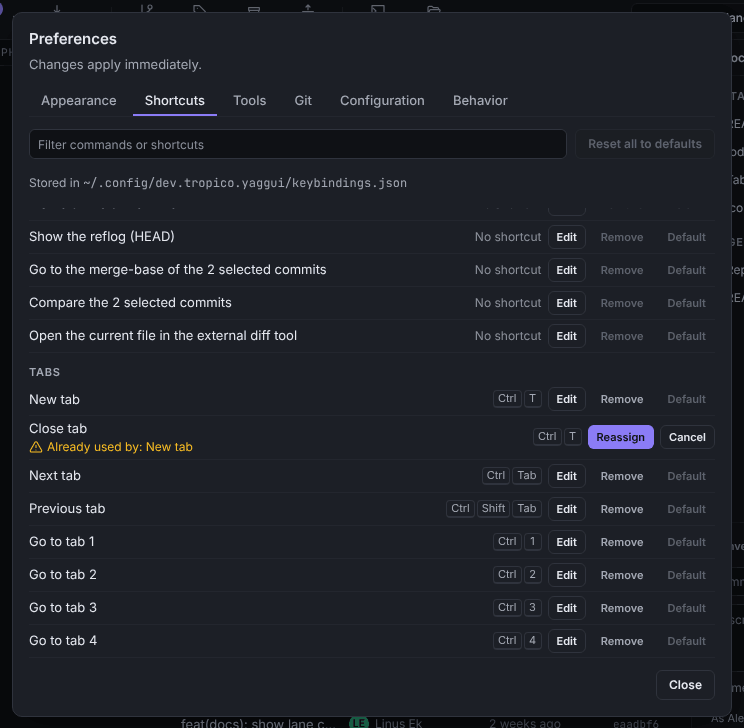This screenshot has height=728, width=744.
Task: Click Open the current file in external diff label
Action: [163, 336]
